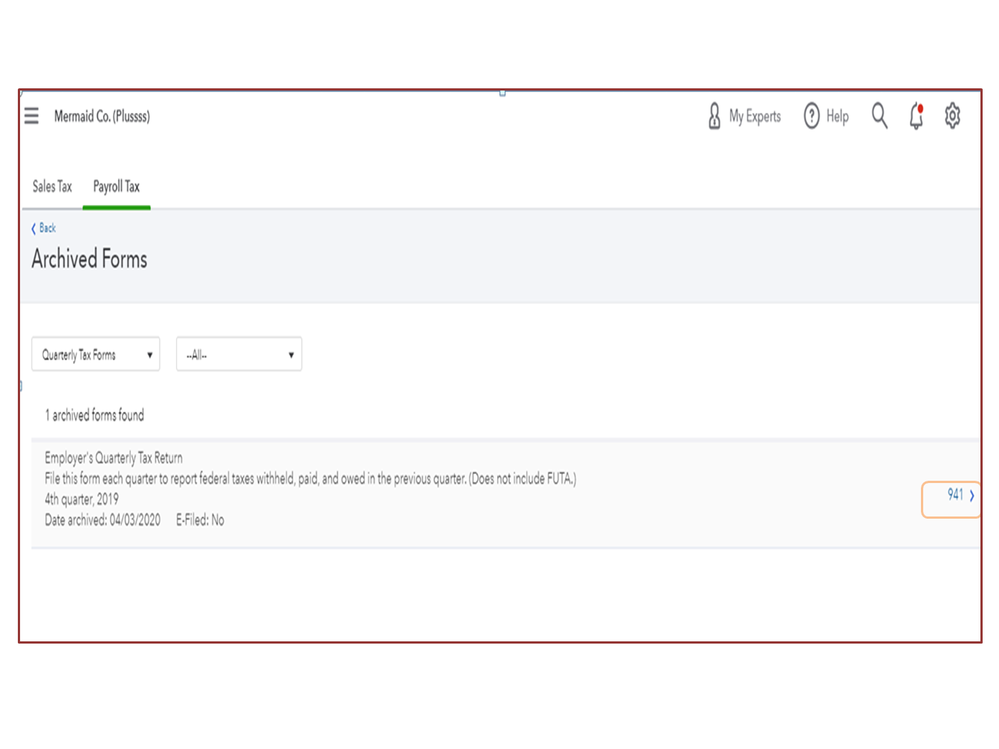Click the chevron arrow beside 941
999x749 pixels.
(x=972, y=496)
